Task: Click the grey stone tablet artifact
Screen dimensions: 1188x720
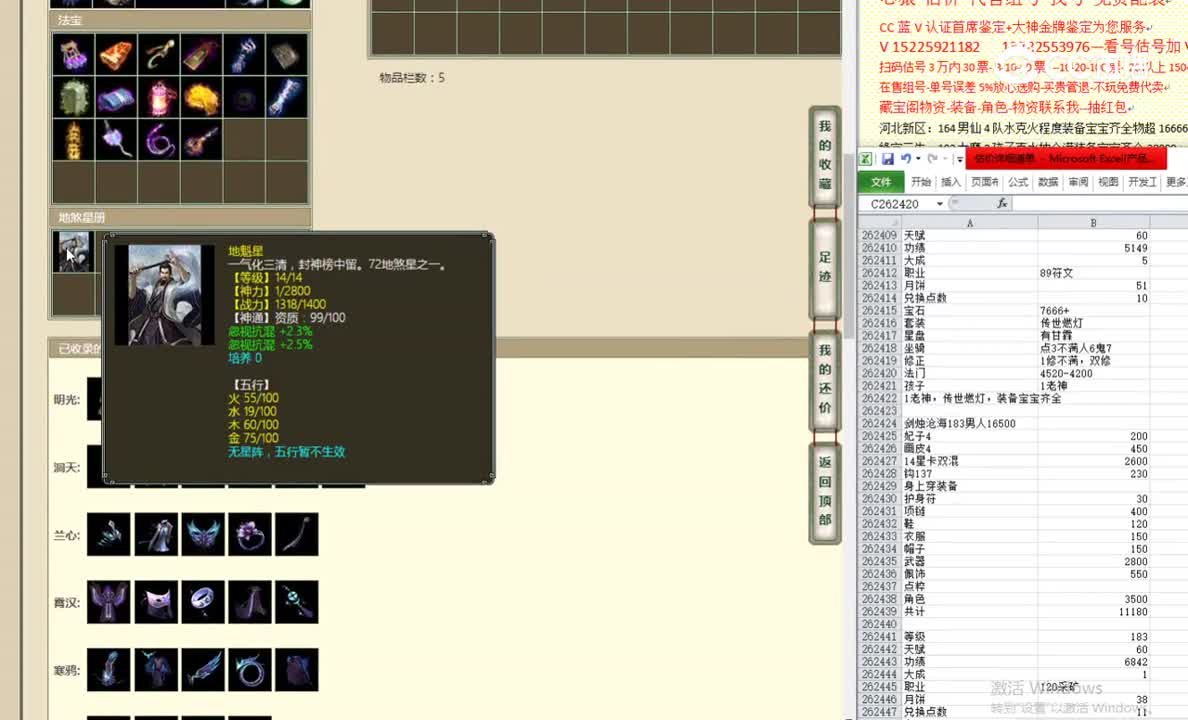Action: click(x=287, y=54)
